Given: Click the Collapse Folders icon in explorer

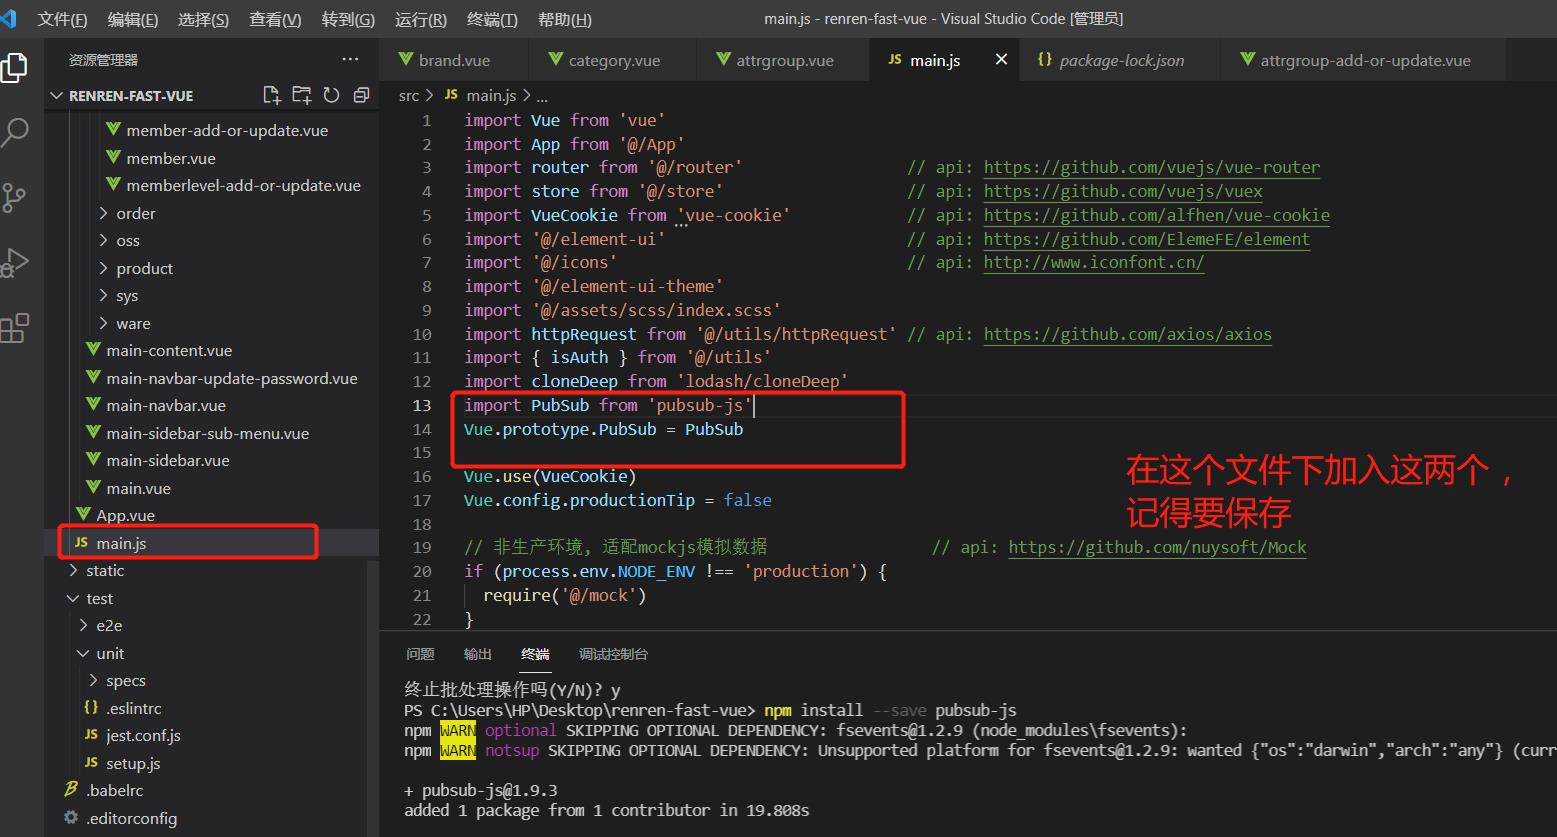Looking at the screenshot, I should (x=361, y=95).
